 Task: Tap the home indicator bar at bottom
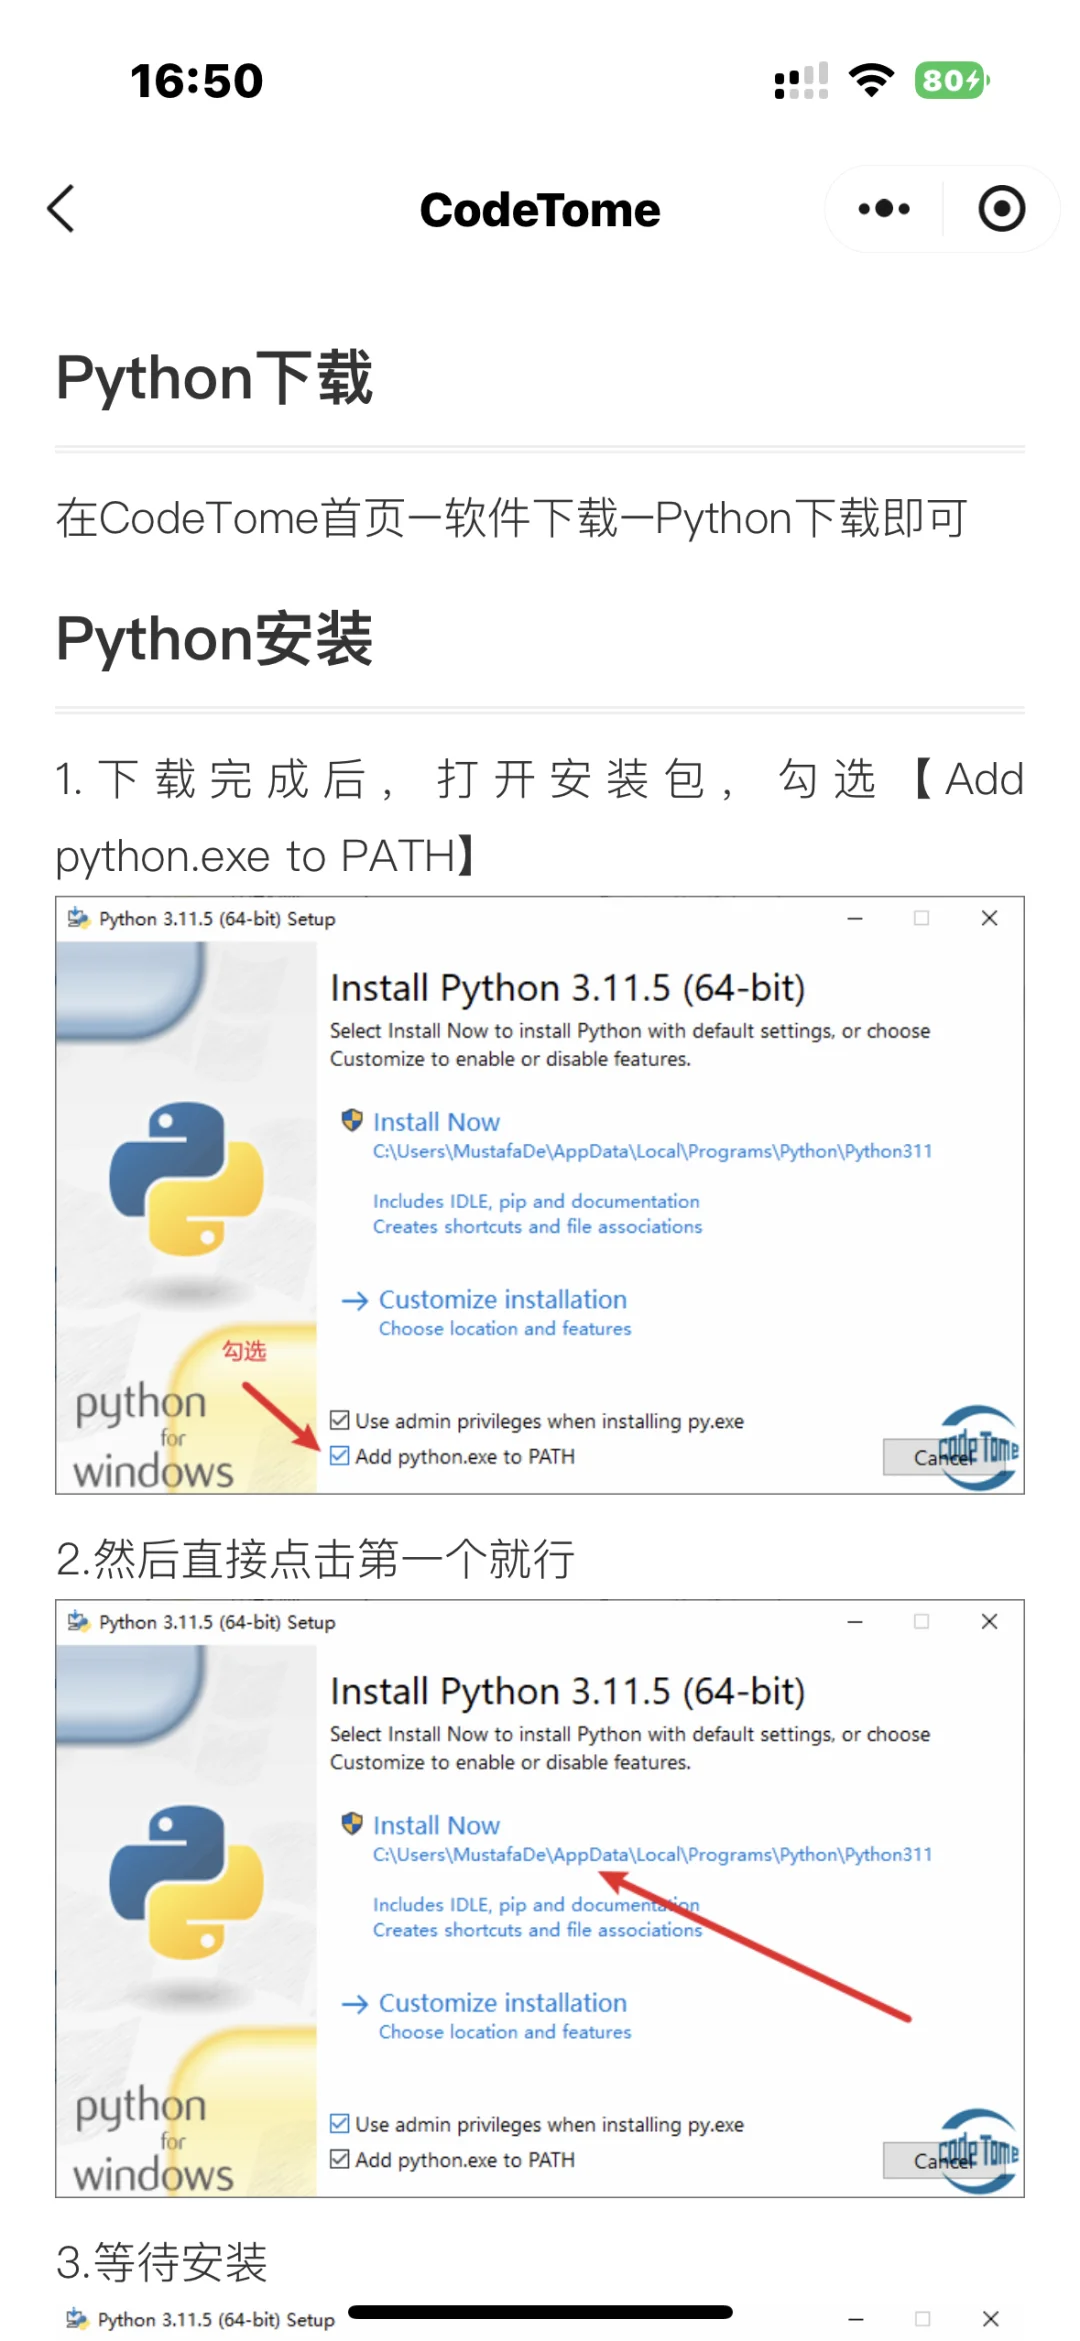tap(540, 2311)
